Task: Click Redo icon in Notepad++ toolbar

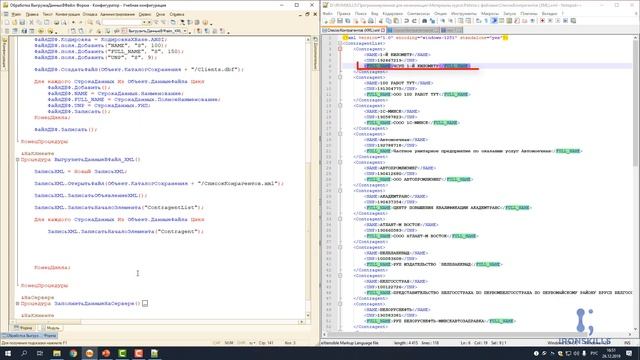Action: point(414,20)
